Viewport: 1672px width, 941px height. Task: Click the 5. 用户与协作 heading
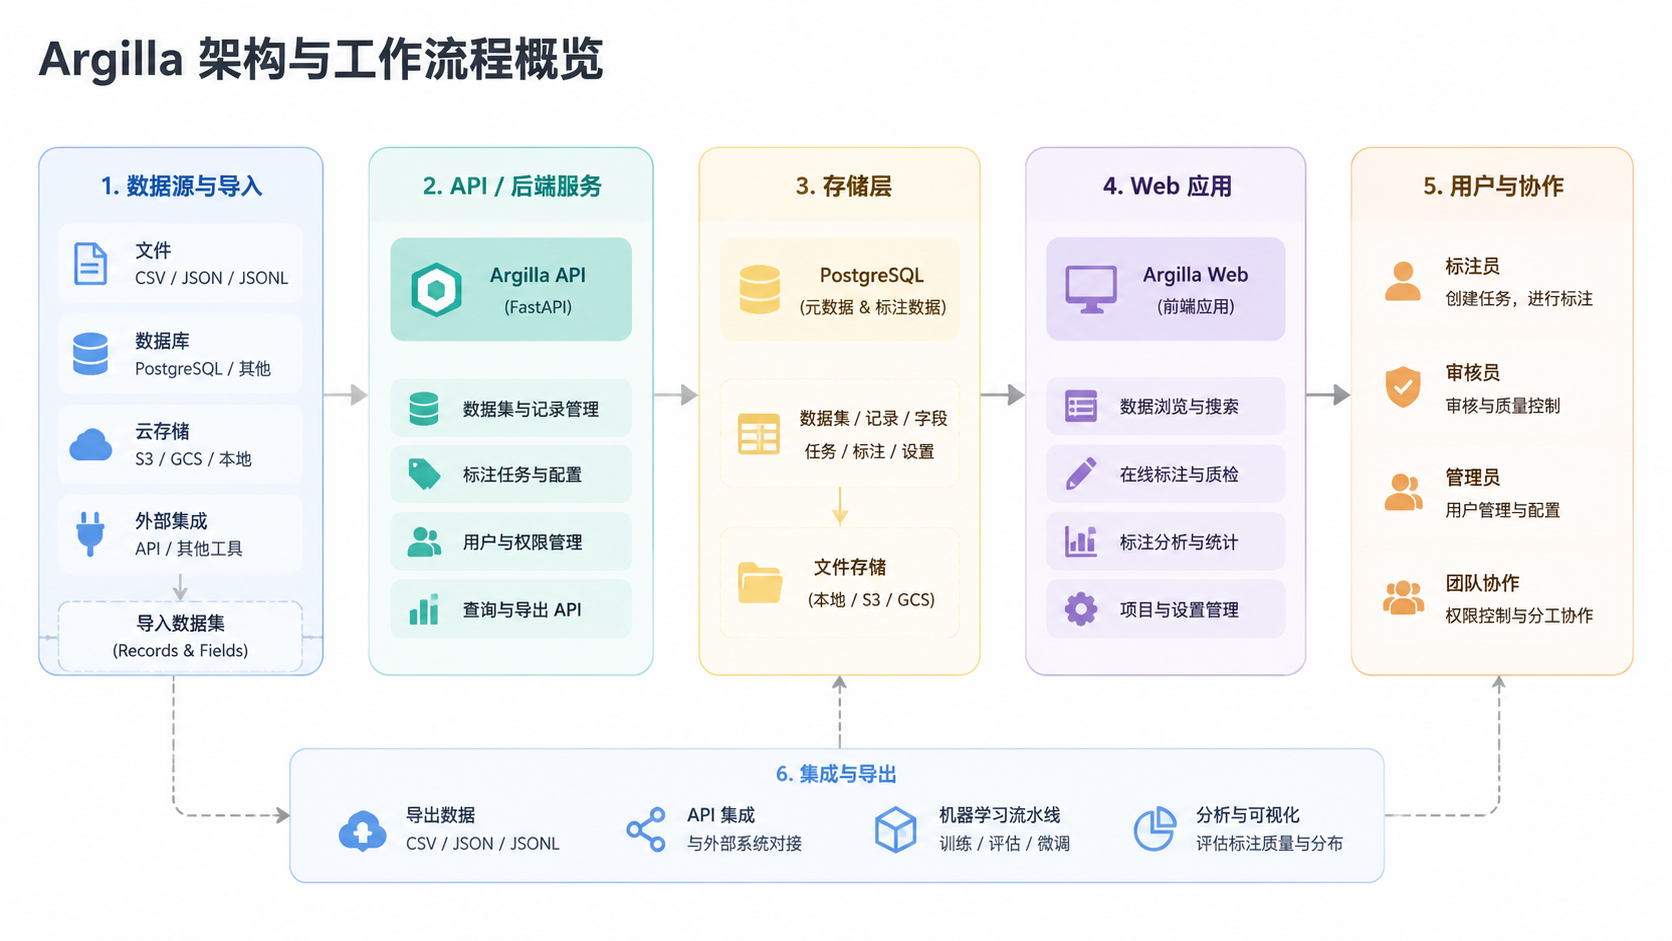pyautogui.click(x=1493, y=186)
